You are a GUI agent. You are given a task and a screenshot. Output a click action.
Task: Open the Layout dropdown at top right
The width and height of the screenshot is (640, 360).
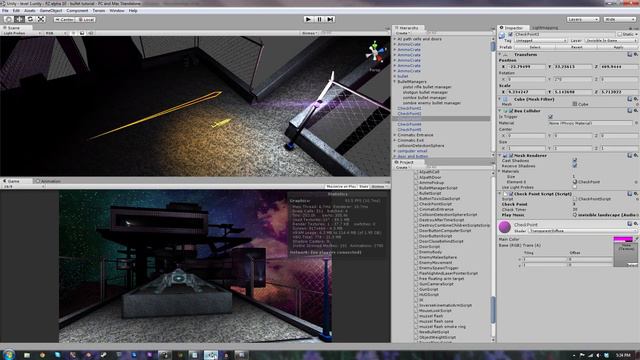[619, 19]
